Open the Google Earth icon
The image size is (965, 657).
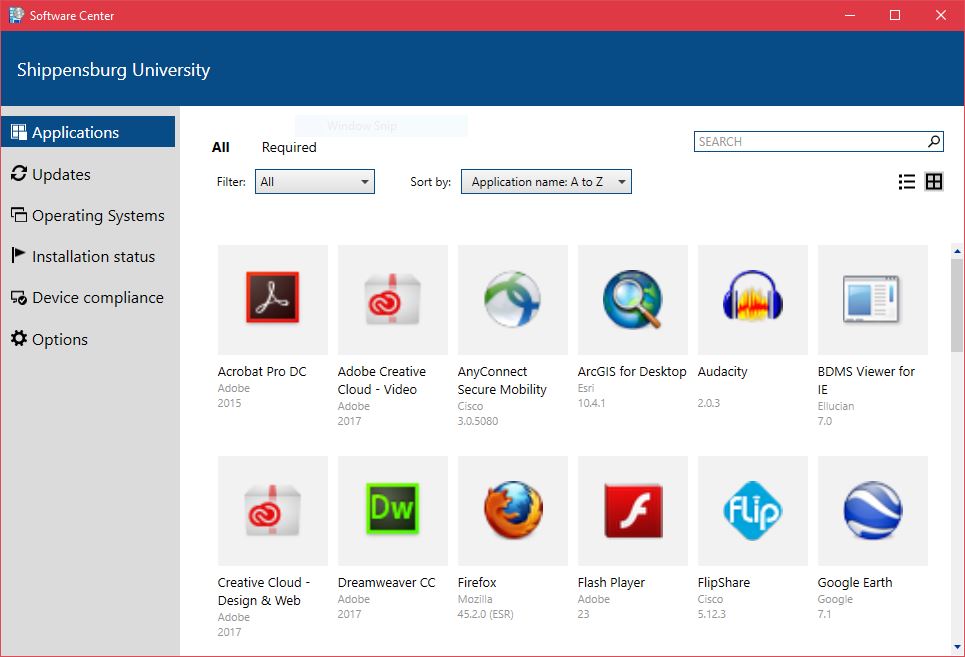[x=872, y=511]
